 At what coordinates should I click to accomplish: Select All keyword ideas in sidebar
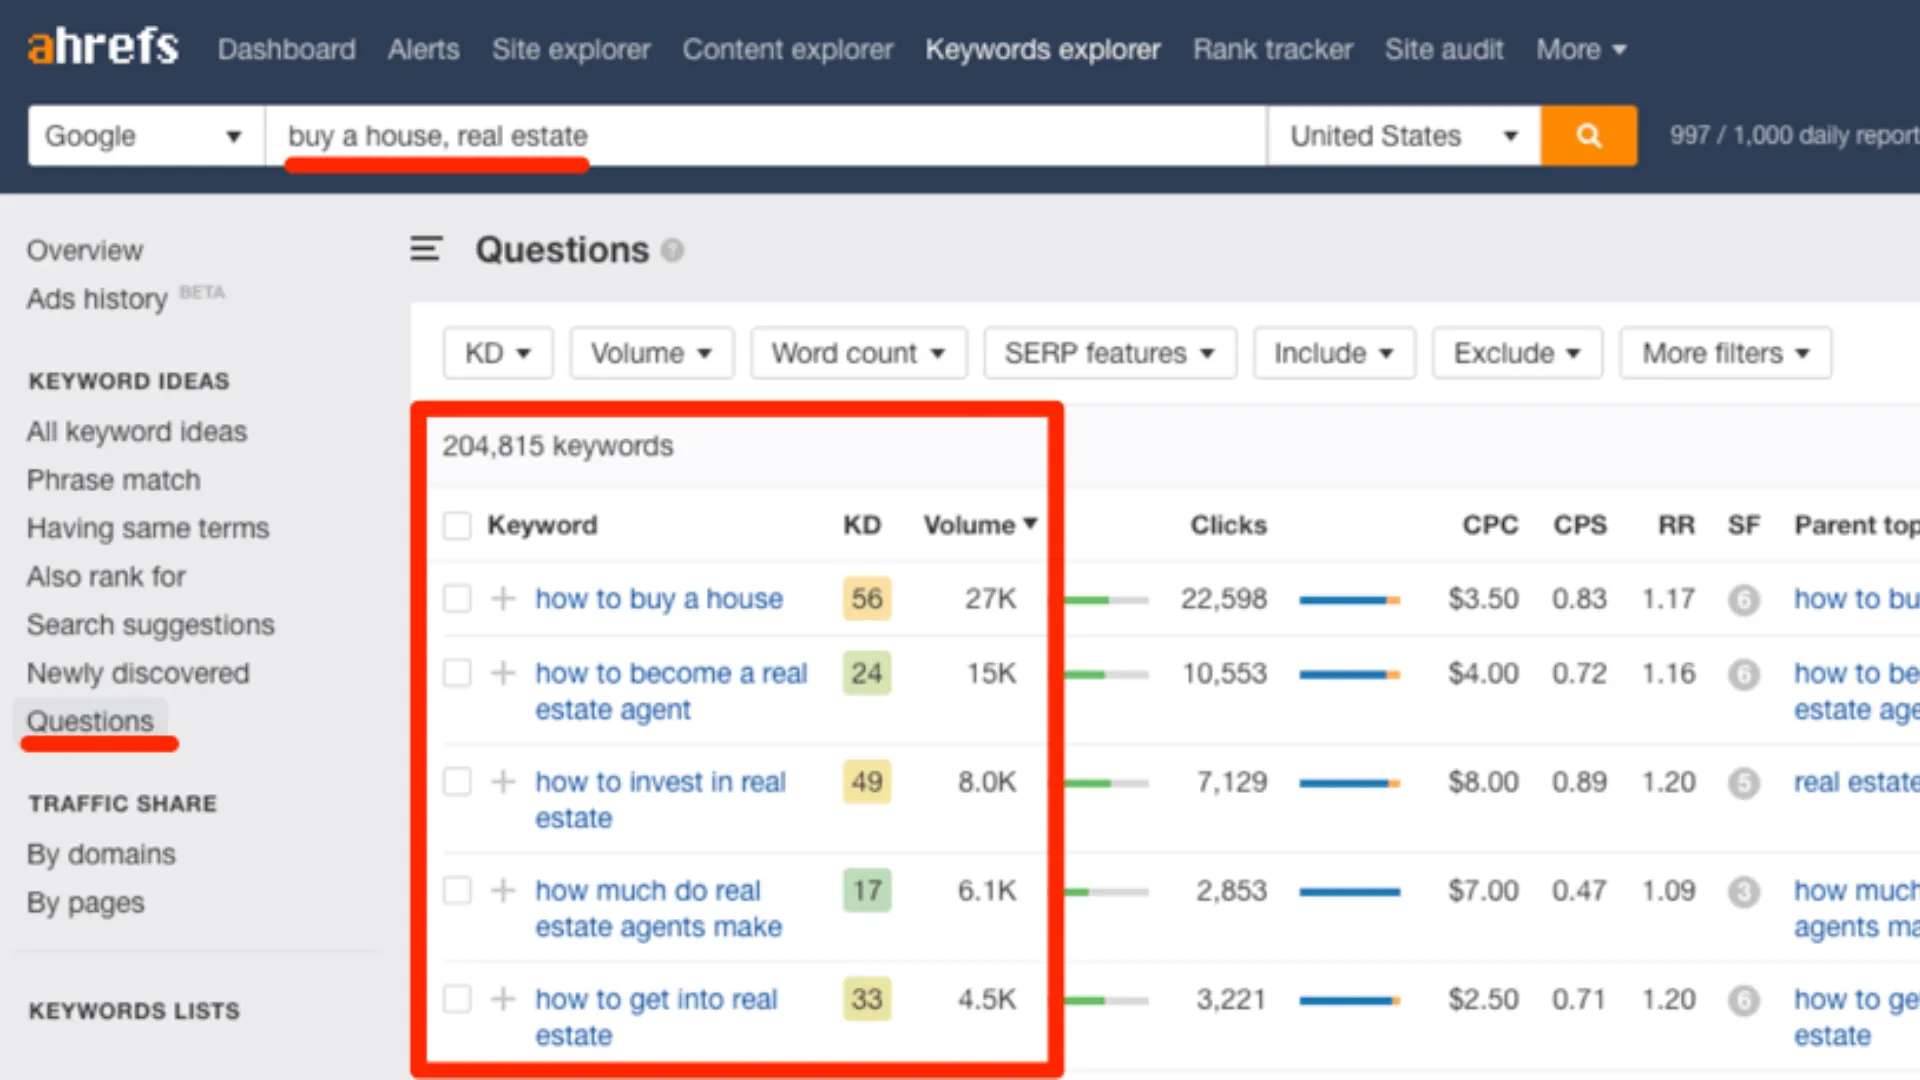coord(137,431)
